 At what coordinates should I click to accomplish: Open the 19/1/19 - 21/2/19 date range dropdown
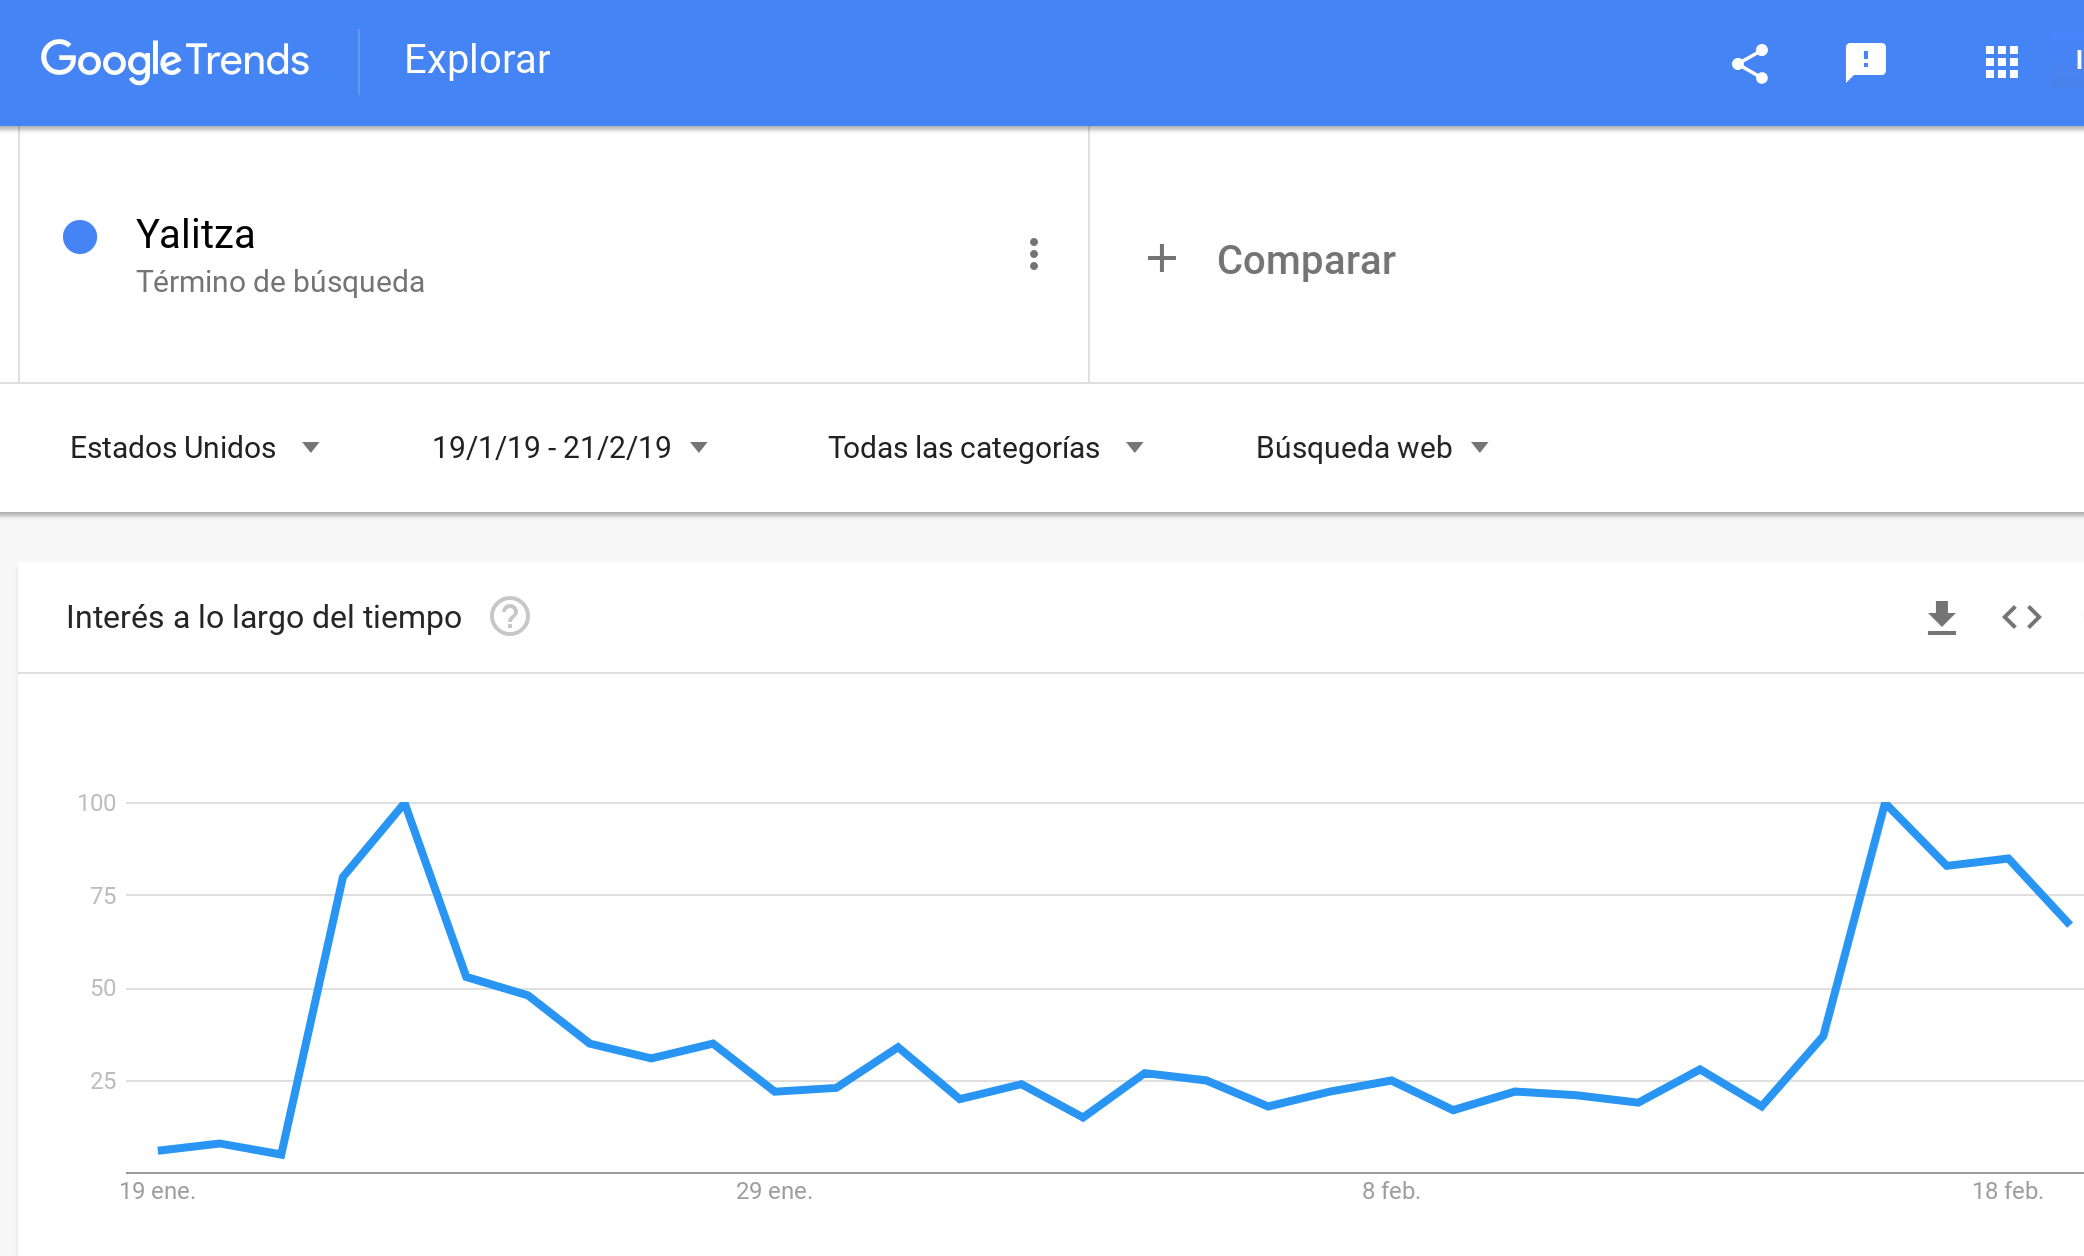(570, 448)
